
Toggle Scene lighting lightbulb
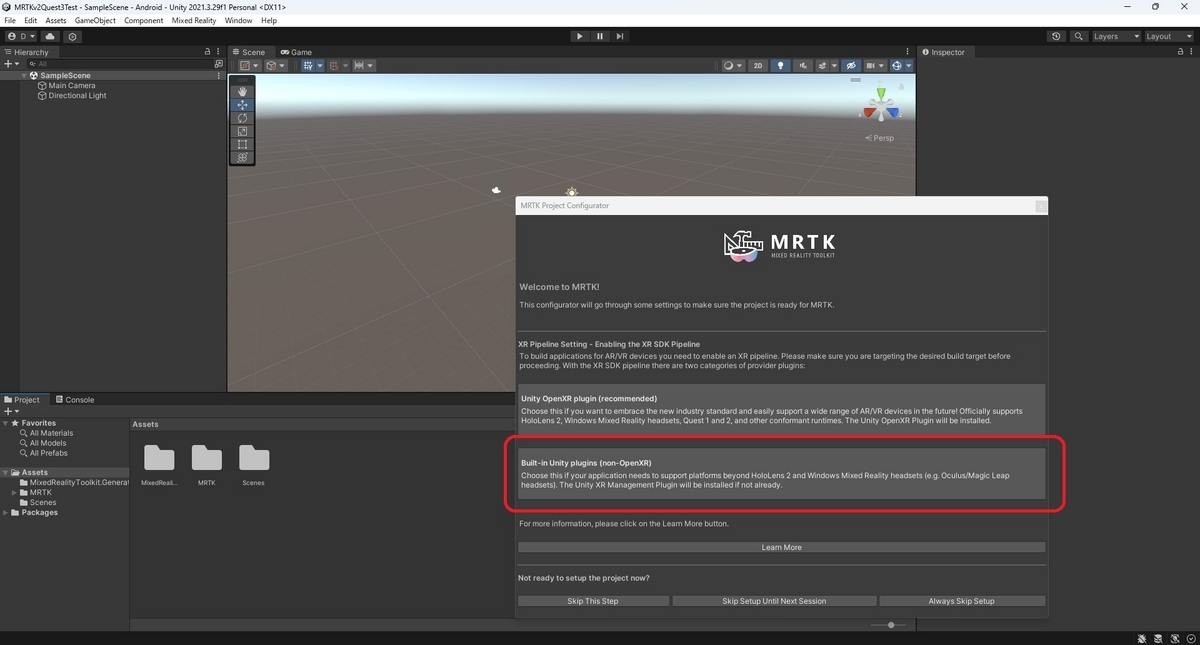click(781, 65)
